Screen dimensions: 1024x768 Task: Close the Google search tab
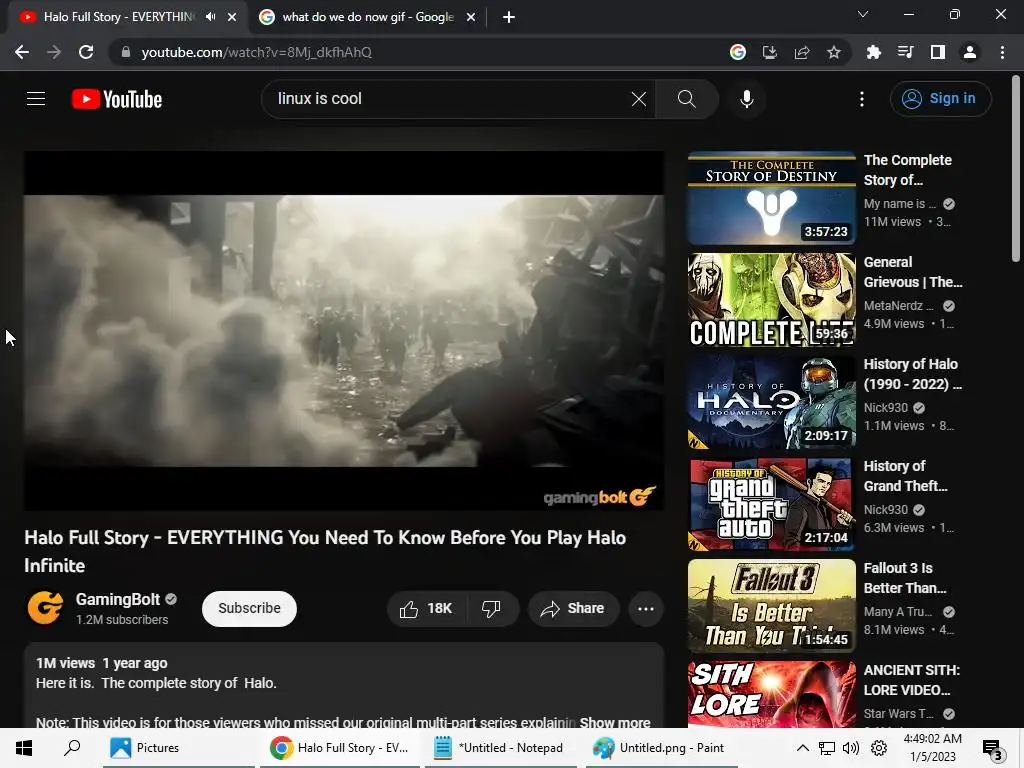pyautogui.click(x=471, y=17)
